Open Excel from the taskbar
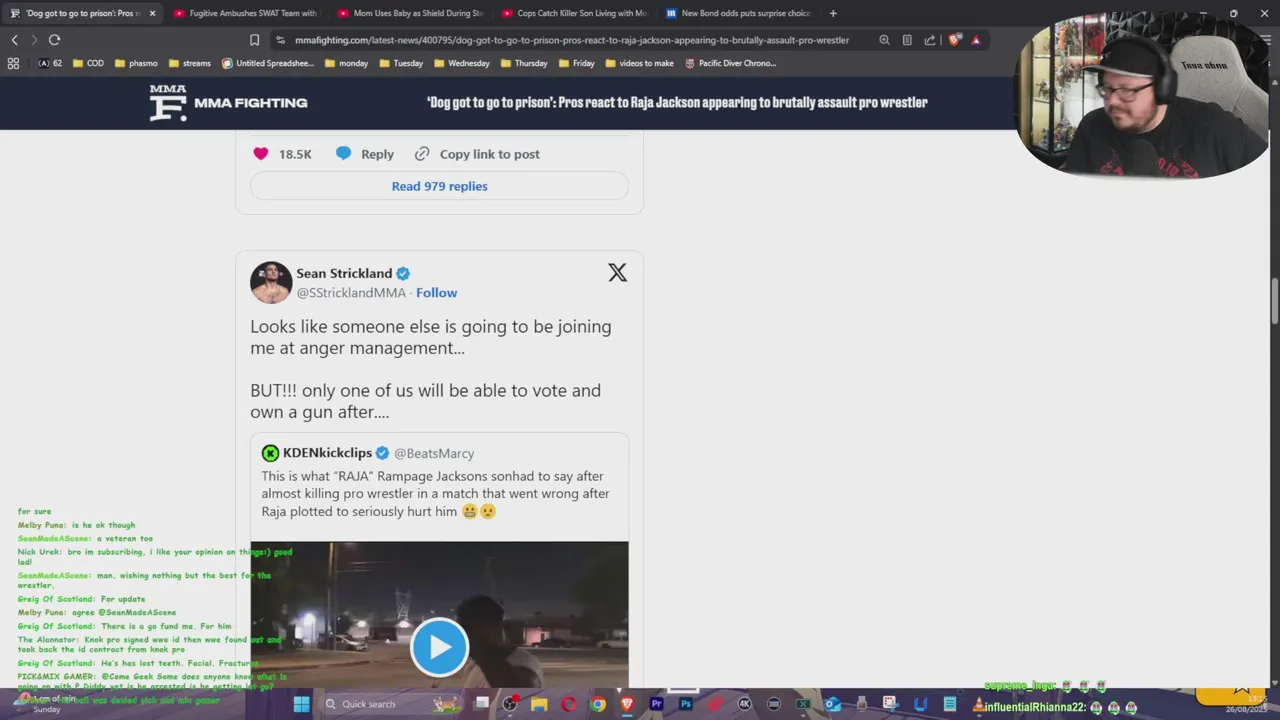 (803, 704)
